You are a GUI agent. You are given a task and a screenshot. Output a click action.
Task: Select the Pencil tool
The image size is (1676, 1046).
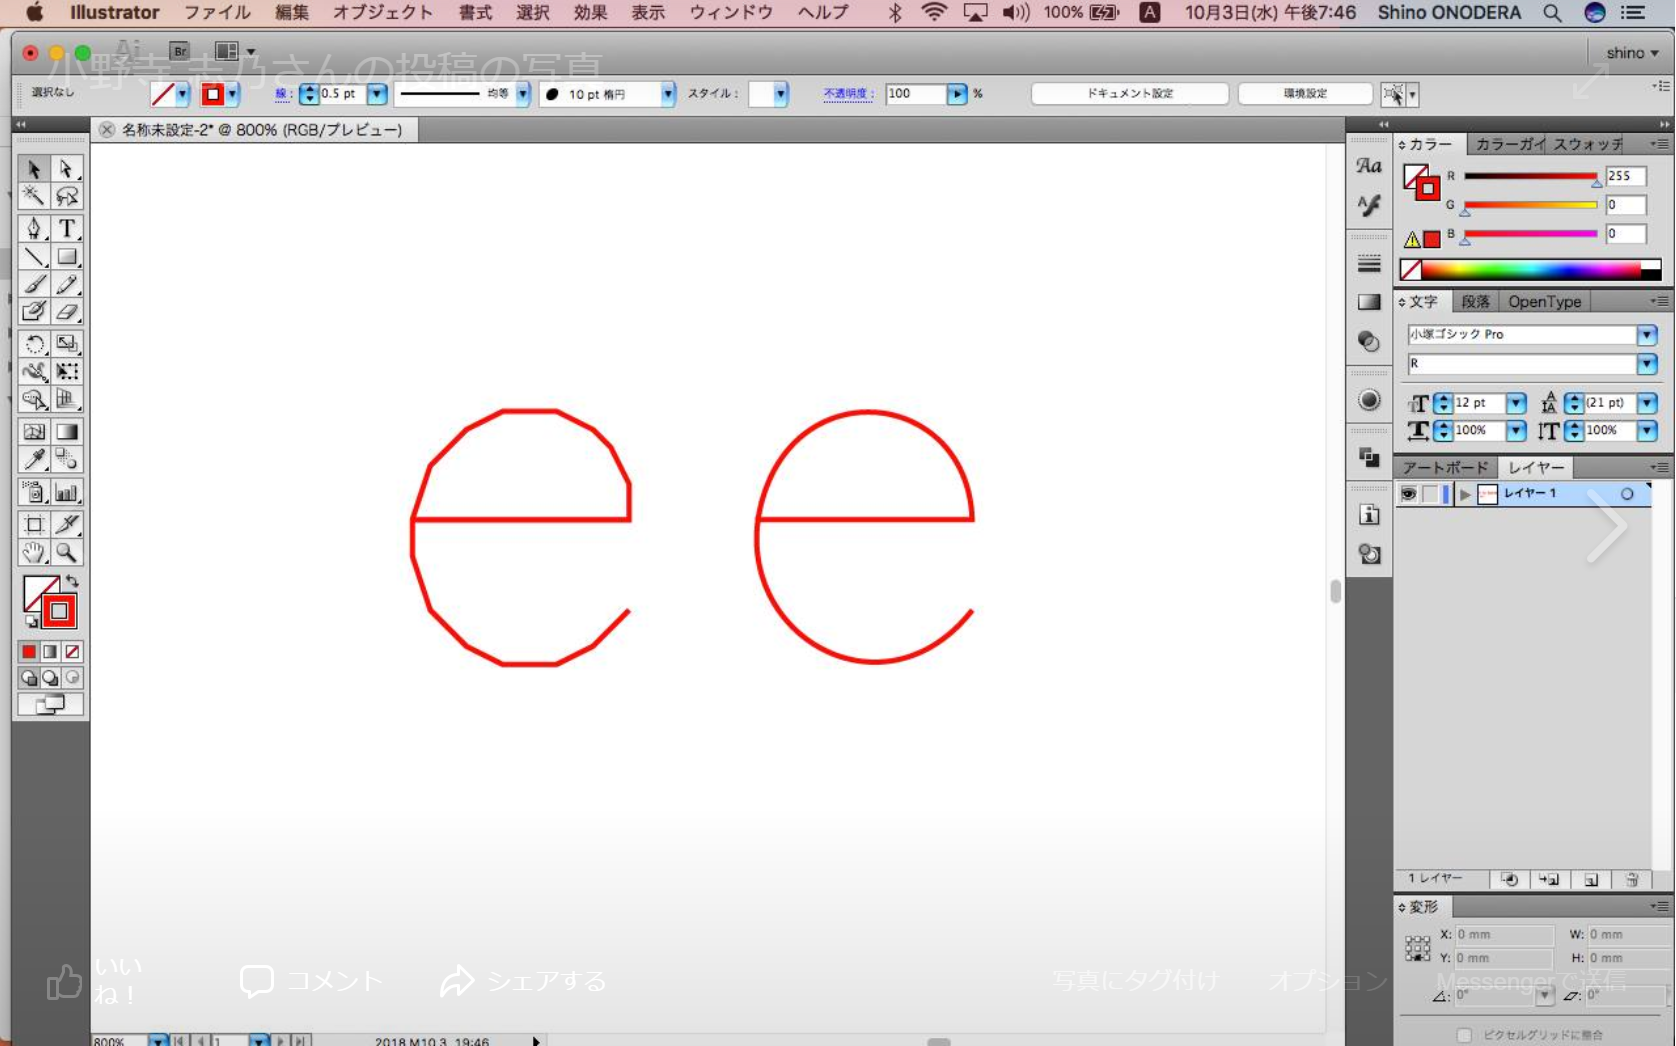point(66,284)
